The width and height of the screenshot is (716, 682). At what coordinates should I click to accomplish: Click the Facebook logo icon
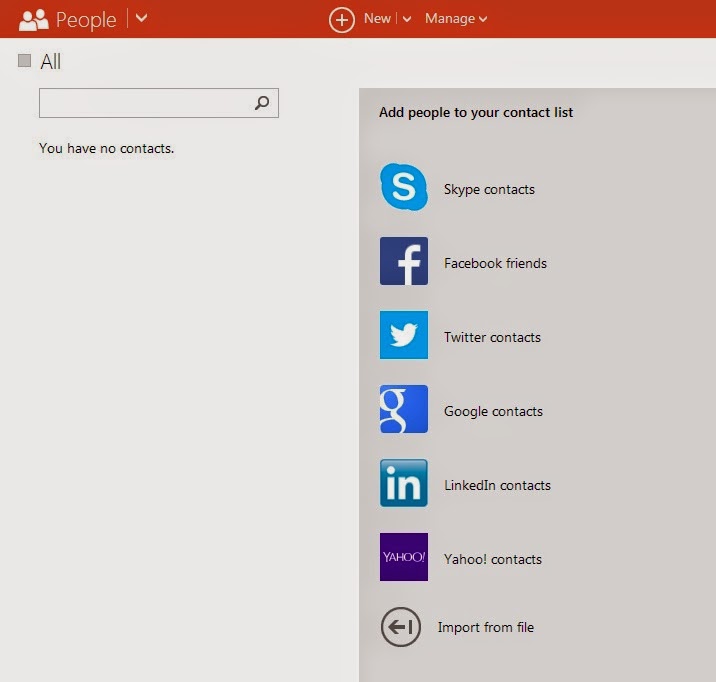(404, 261)
